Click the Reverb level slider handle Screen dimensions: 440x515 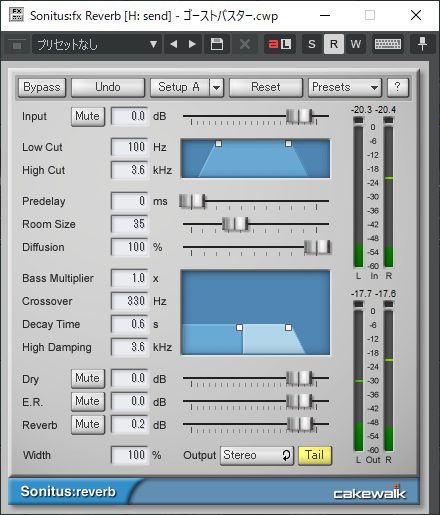click(x=300, y=424)
